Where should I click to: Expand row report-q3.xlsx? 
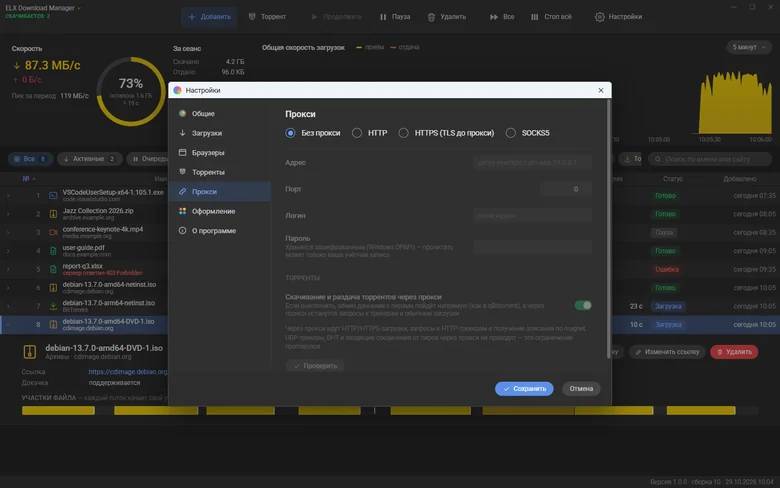tap(8, 269)
